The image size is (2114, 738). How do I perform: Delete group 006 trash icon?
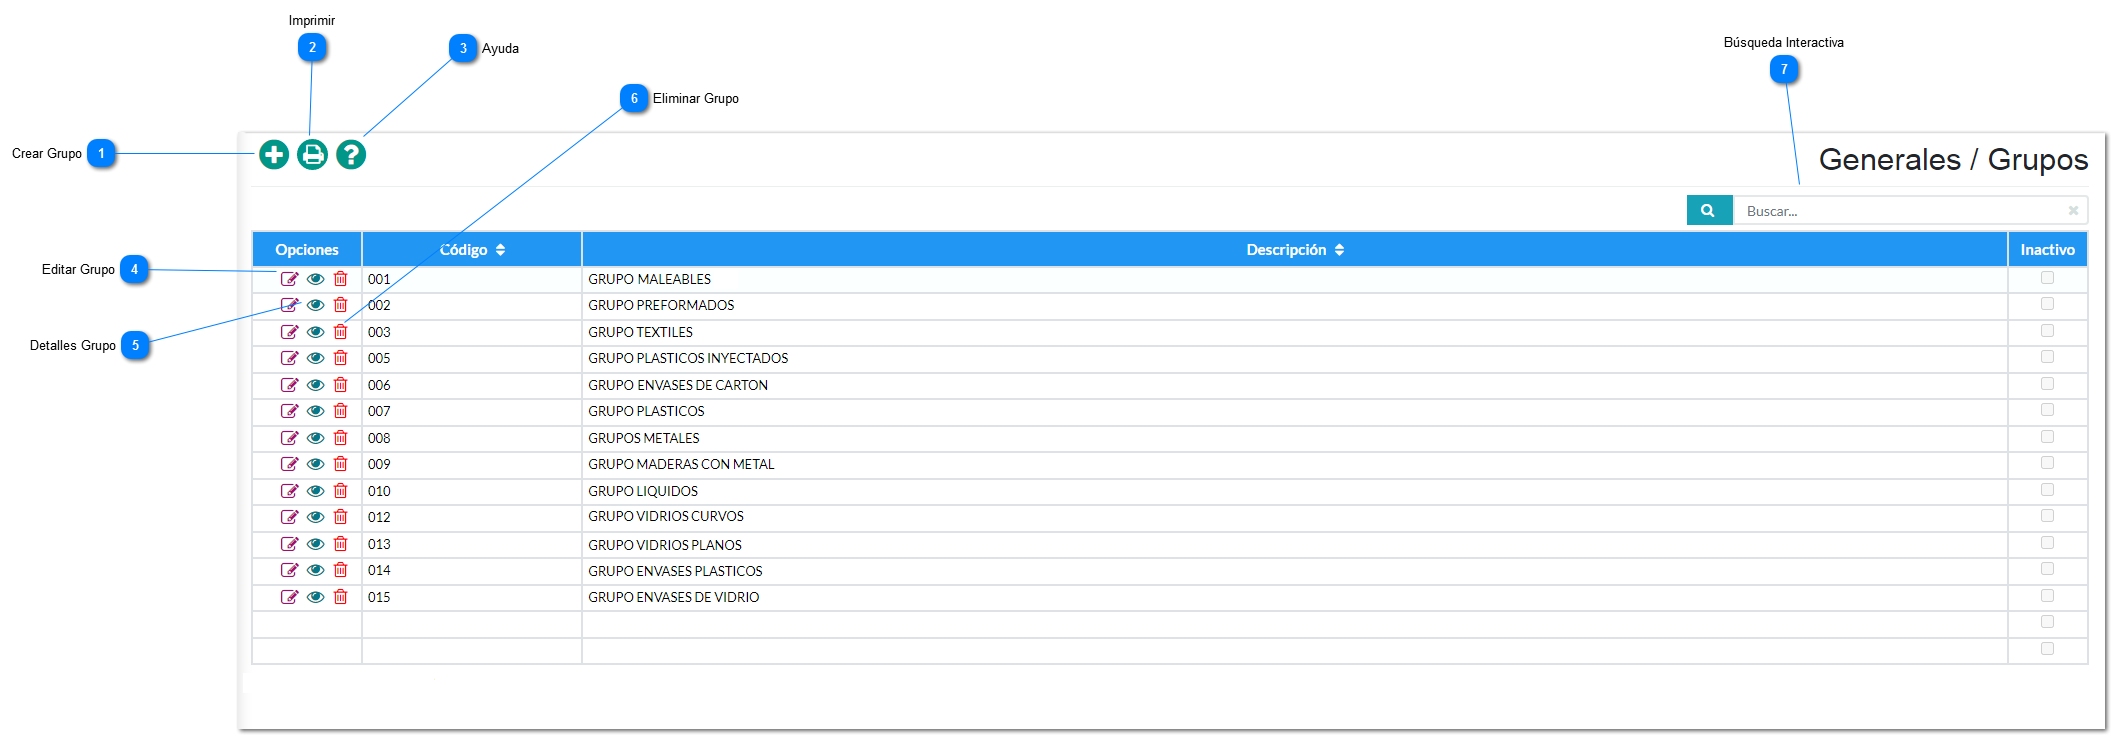(340, 385)
